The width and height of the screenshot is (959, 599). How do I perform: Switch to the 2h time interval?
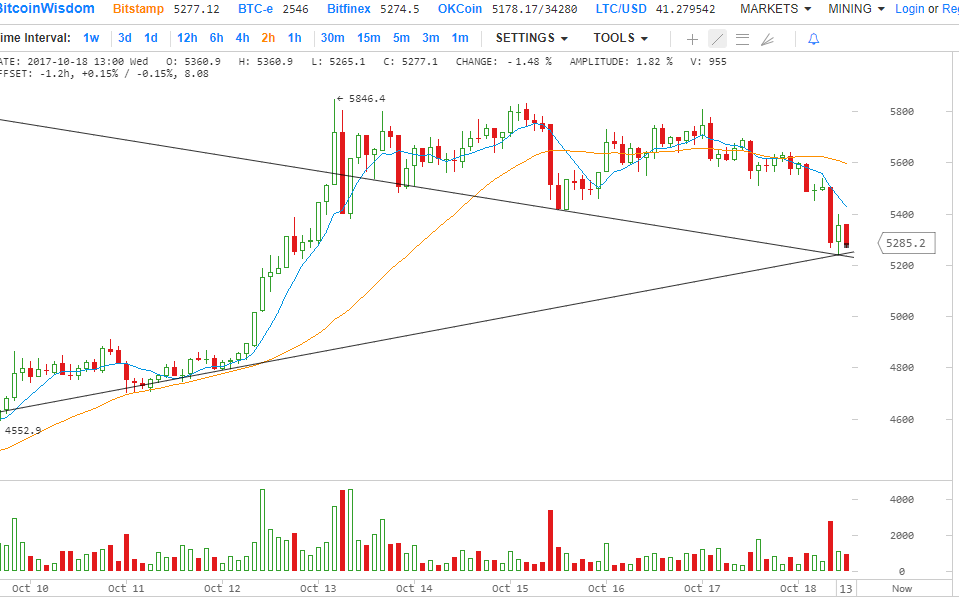pyautogui.click(x=268, y=38)
